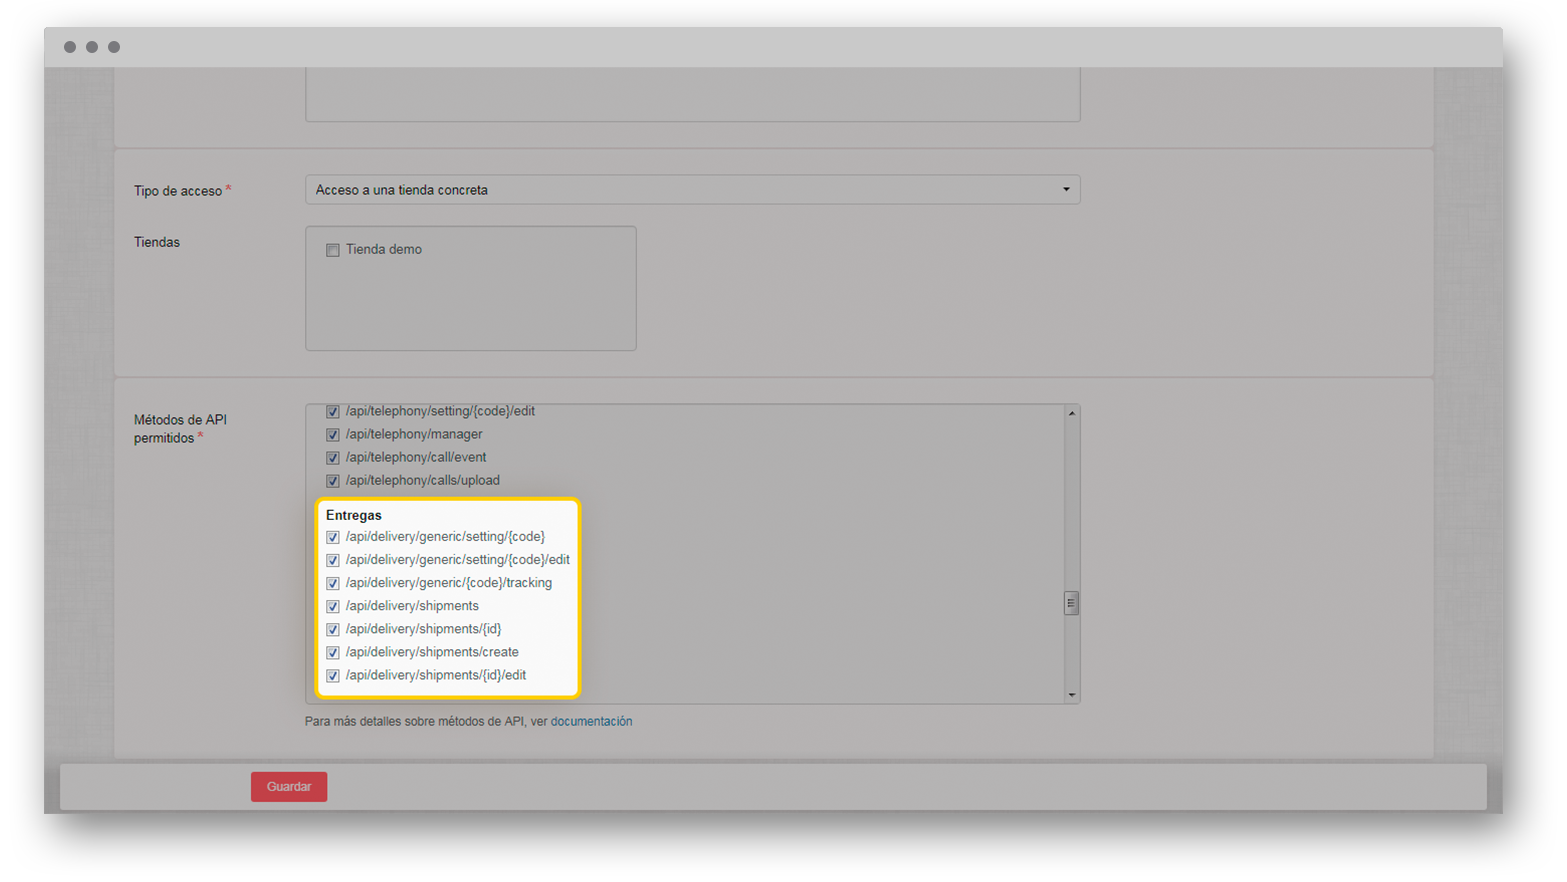This screenshot has height=882, width=1567.
Task: Click the Tipo de acceso label
Action: coord(178,191)
